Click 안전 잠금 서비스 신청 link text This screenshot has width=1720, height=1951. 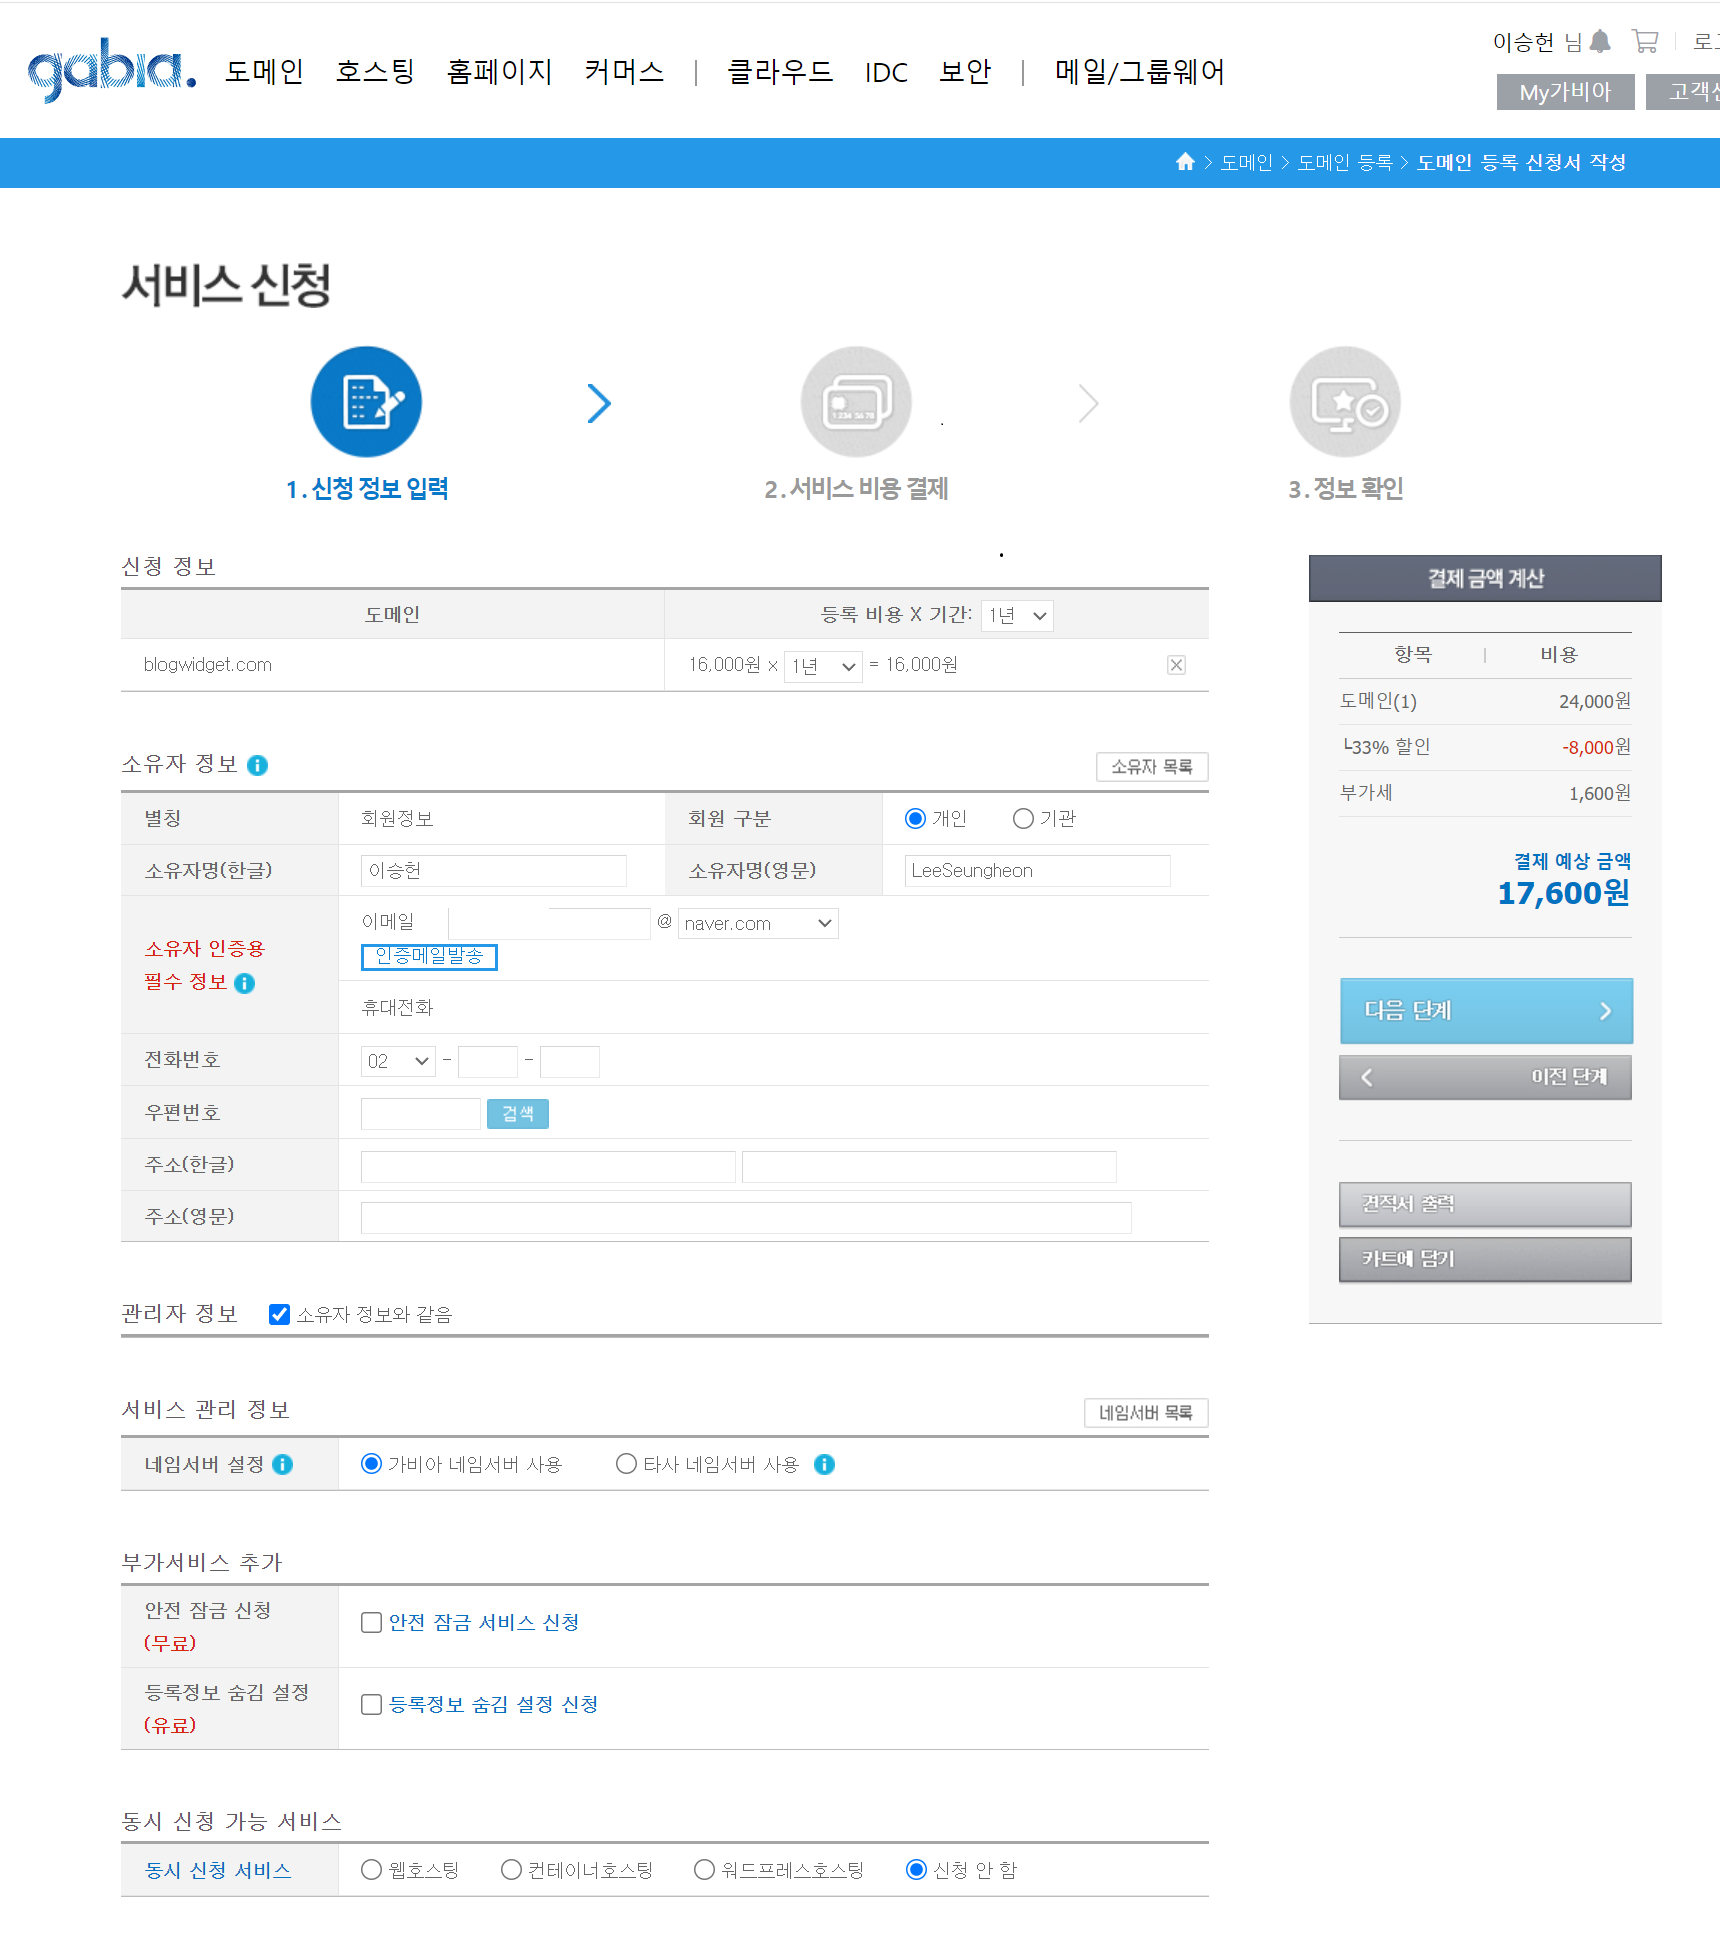(484, 1622)
